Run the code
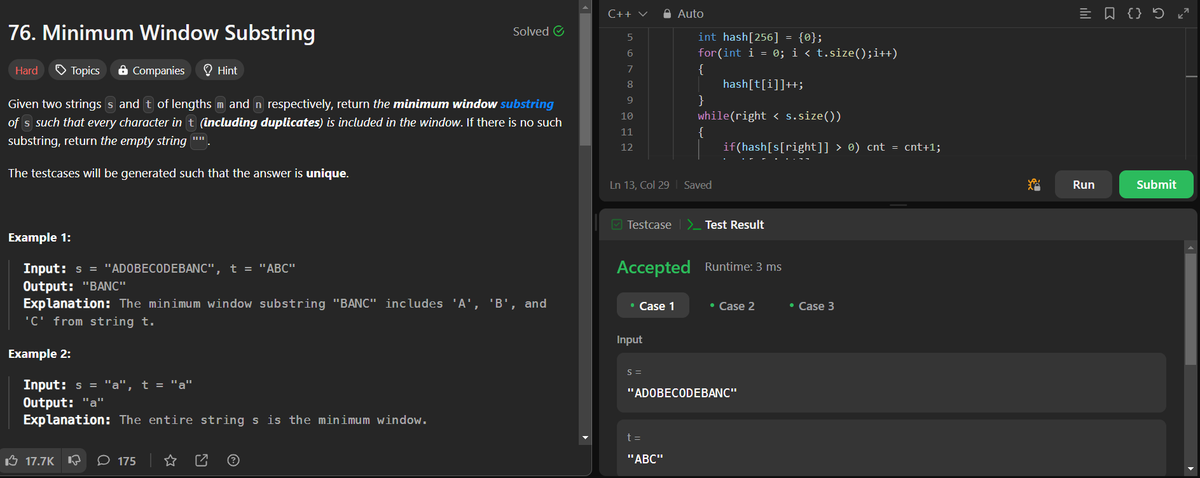Image resolution: width=1200 pixels, height=478 pixels. pyautogui.click(x=1083, y=185)
